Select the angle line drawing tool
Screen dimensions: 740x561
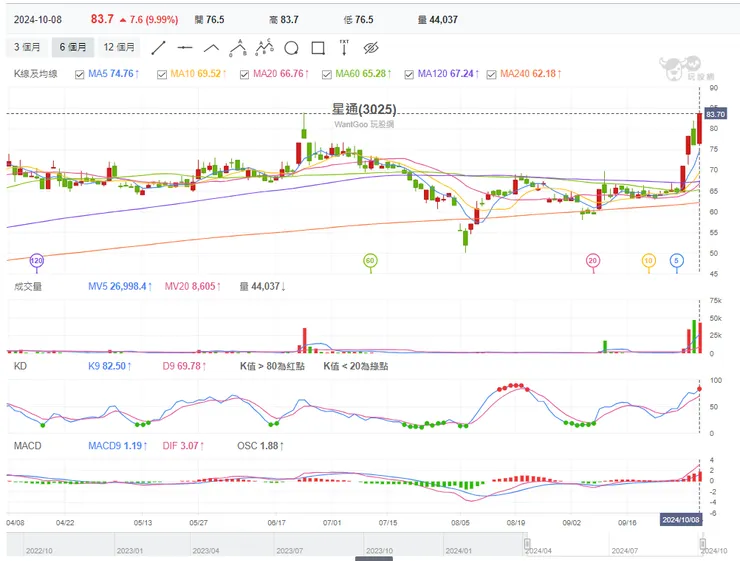click(211, 48)
